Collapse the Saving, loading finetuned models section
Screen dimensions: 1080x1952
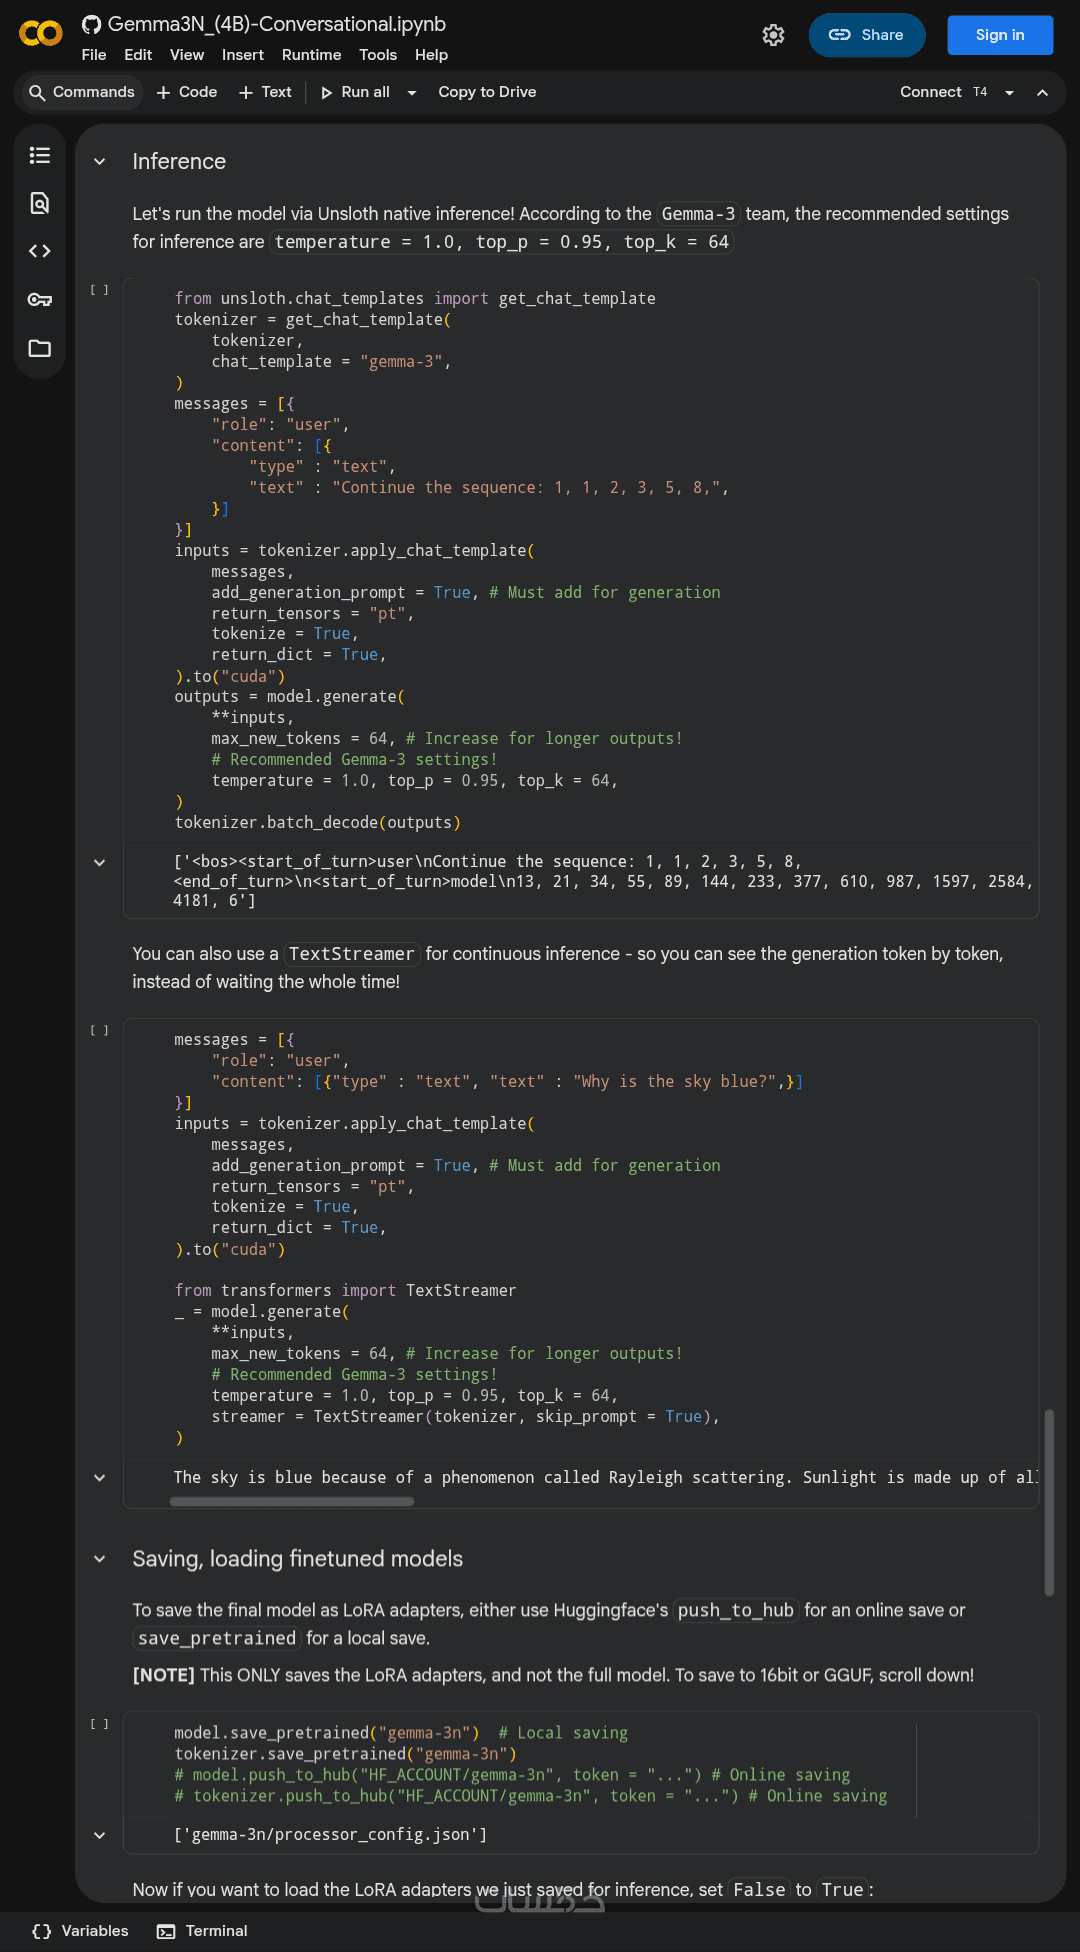(100, 1559)
